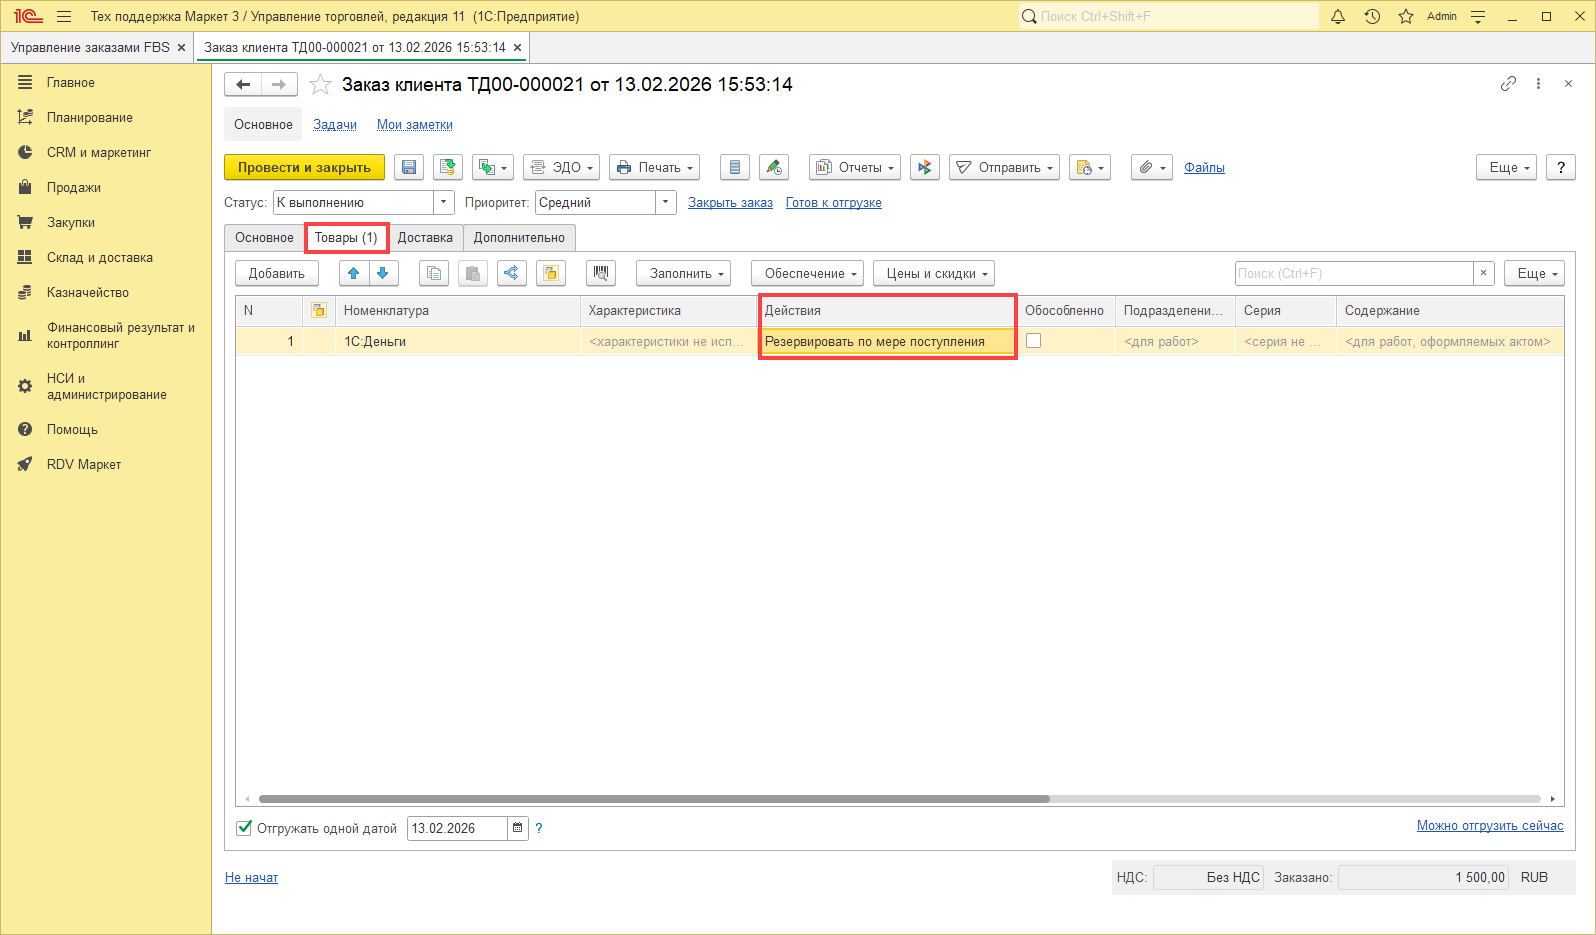Open history clock icon in title bar
This screenshot has width=1596, height=935.
point(1372,17)
